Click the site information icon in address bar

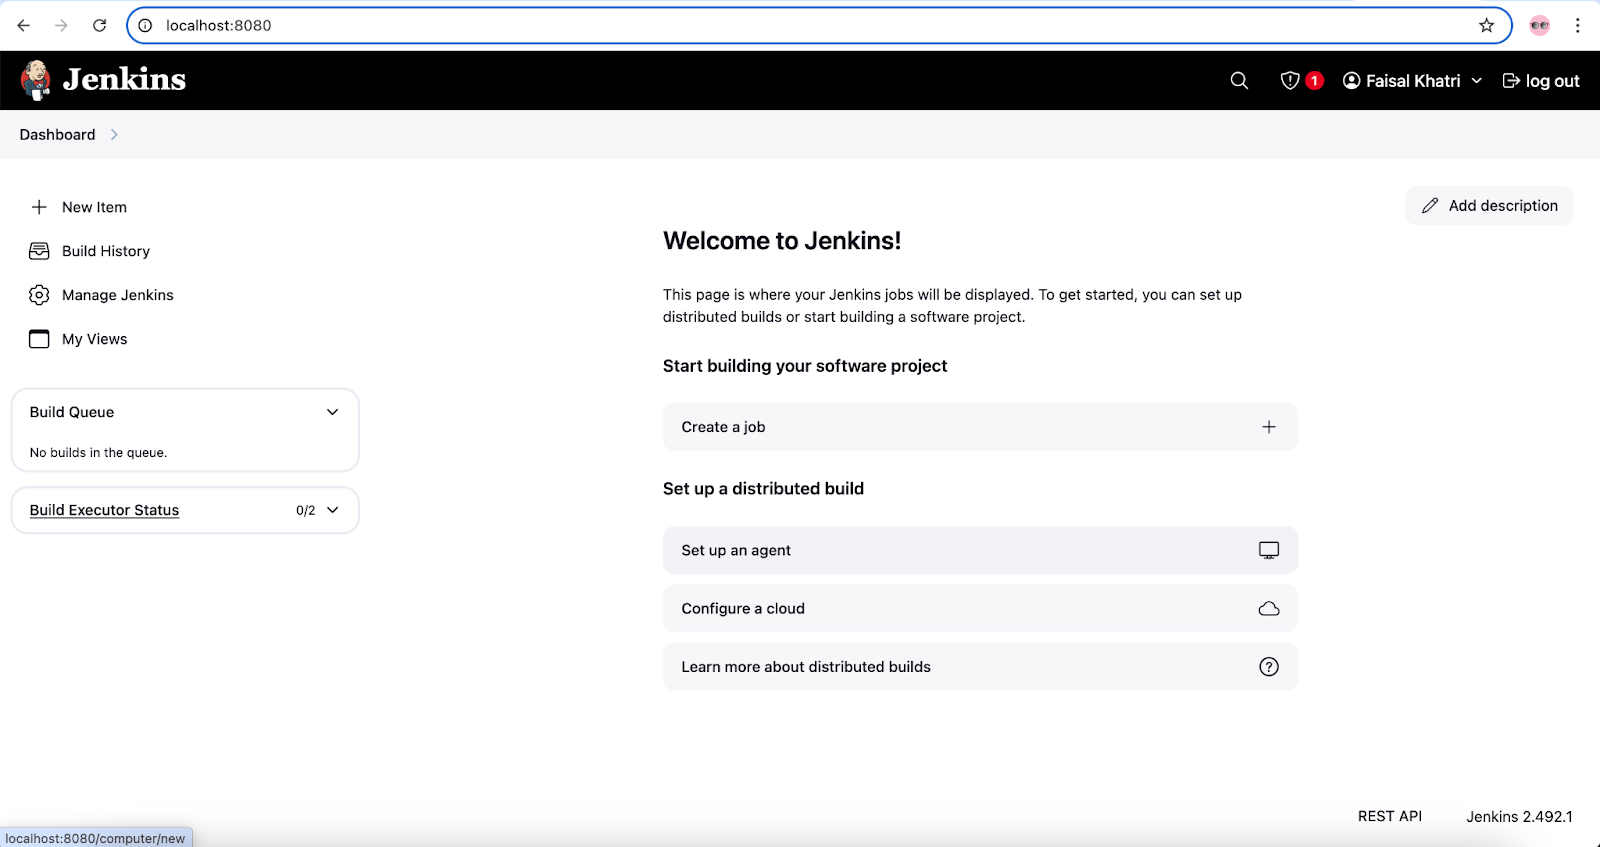[145, 25]
